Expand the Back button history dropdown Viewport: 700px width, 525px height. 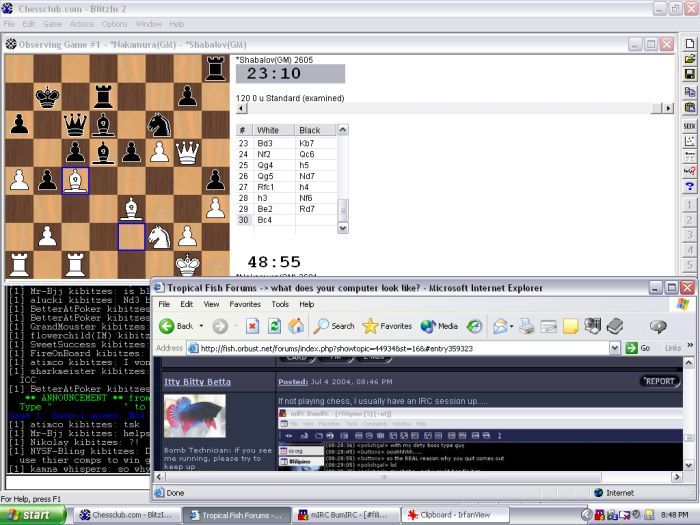203,326
